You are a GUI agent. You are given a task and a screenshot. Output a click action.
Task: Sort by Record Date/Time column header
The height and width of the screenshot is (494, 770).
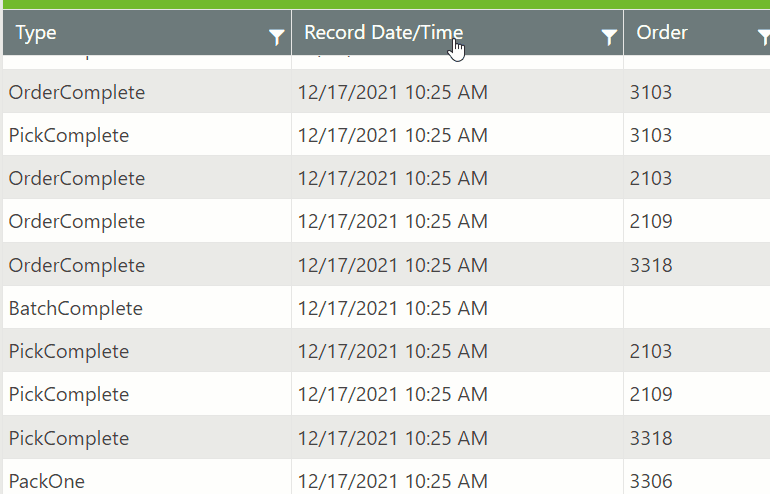click(383, 33)
